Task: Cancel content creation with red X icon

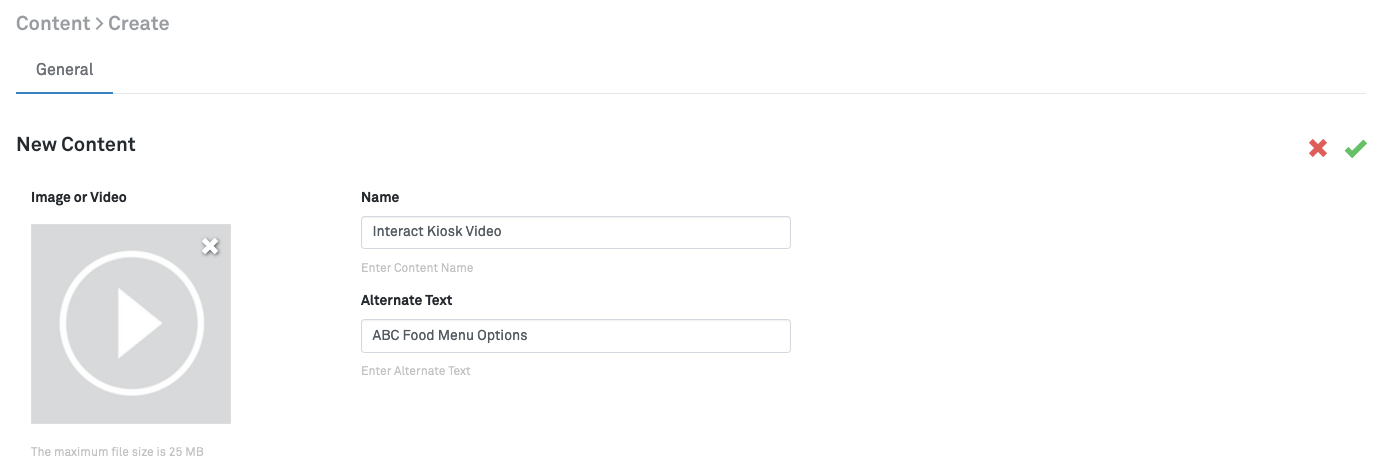Action: pos(1318,148)
